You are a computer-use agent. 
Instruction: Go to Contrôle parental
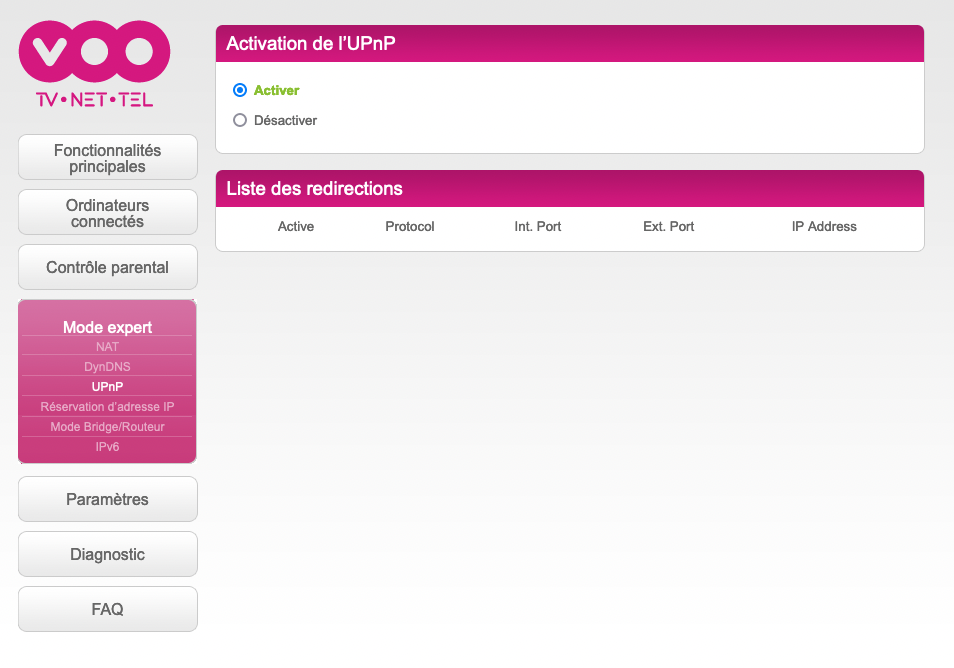pyautogui.click(x=108, y=267)
